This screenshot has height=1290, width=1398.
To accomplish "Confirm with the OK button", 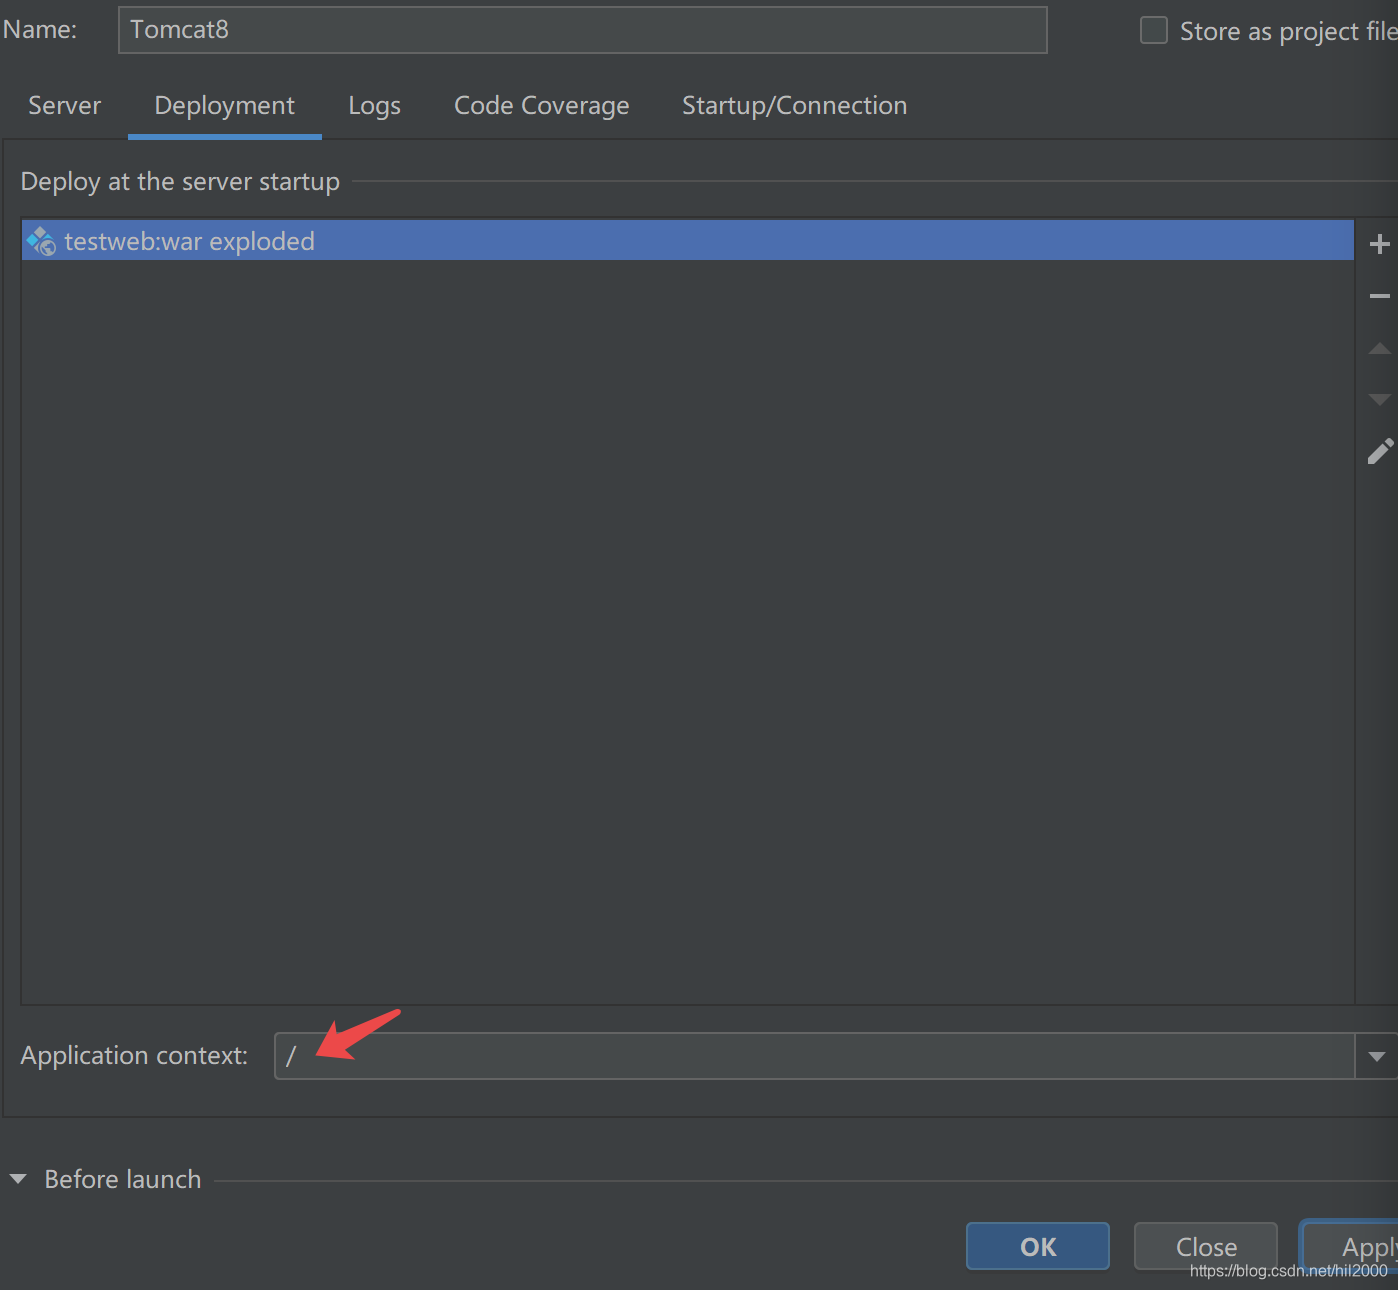I will [1038, 1246].
